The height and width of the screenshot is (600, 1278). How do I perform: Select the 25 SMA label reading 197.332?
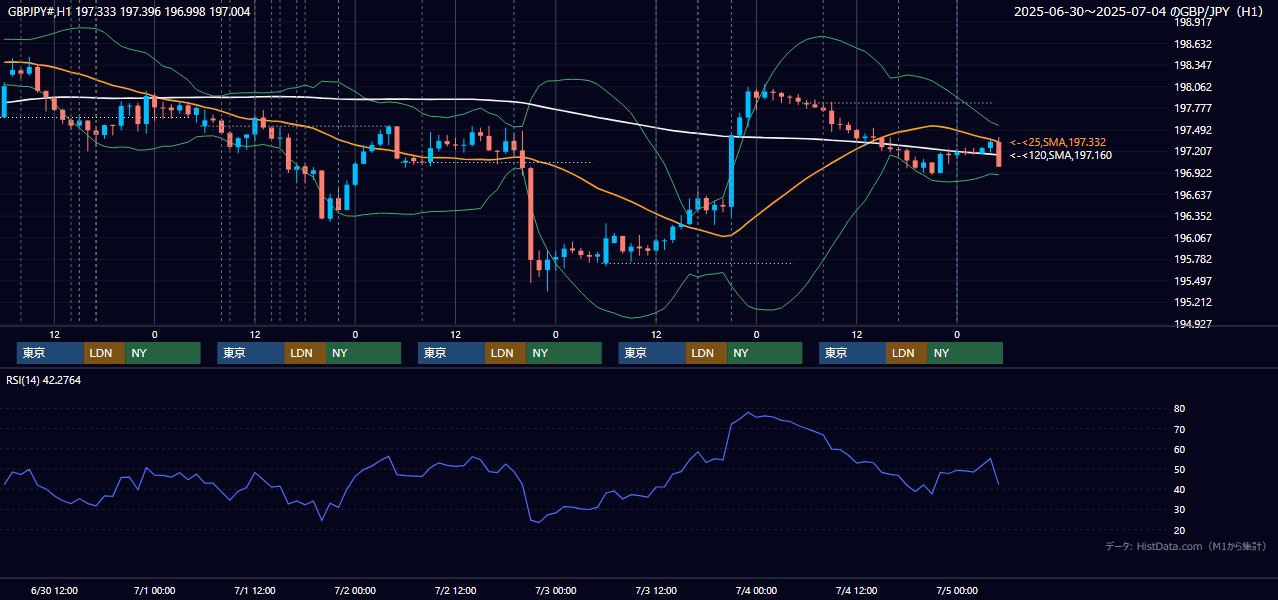(1058, 142)
